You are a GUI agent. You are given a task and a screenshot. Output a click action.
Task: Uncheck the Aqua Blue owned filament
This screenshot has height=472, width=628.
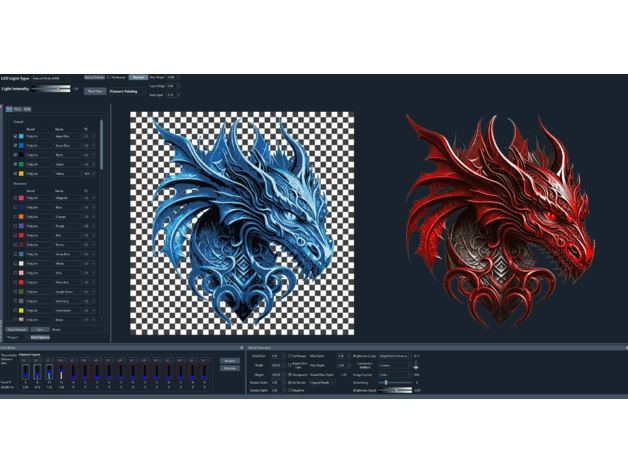coord(16,136)
